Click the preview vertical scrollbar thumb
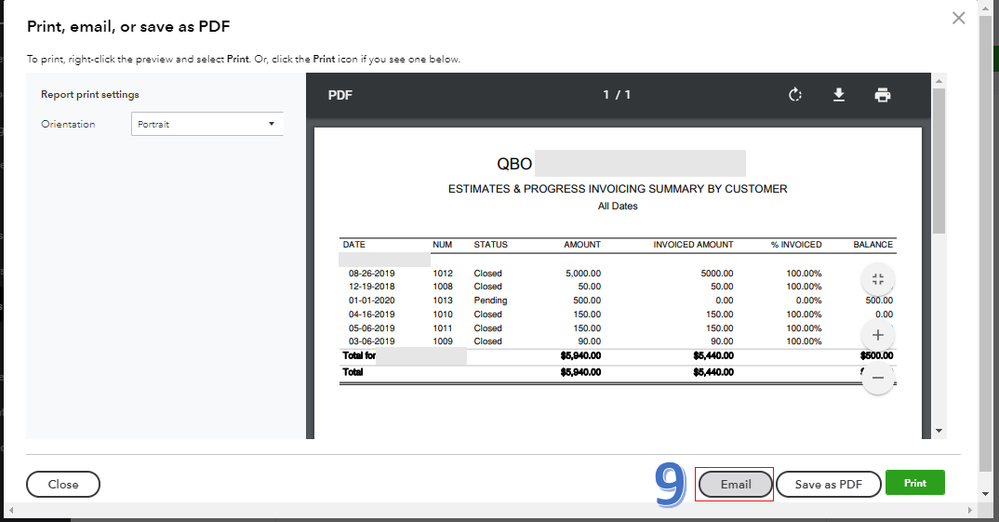This screenshot has width=999, height=522. tap(938, 161)
